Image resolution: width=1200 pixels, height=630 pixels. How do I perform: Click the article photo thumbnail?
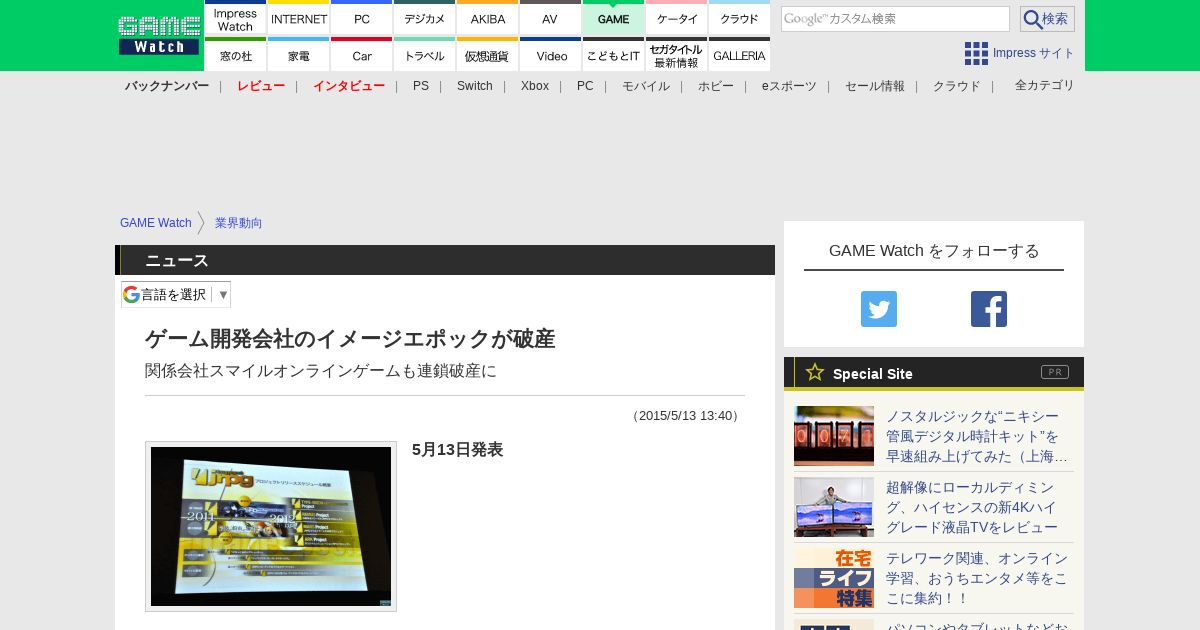tap(271, 526)
